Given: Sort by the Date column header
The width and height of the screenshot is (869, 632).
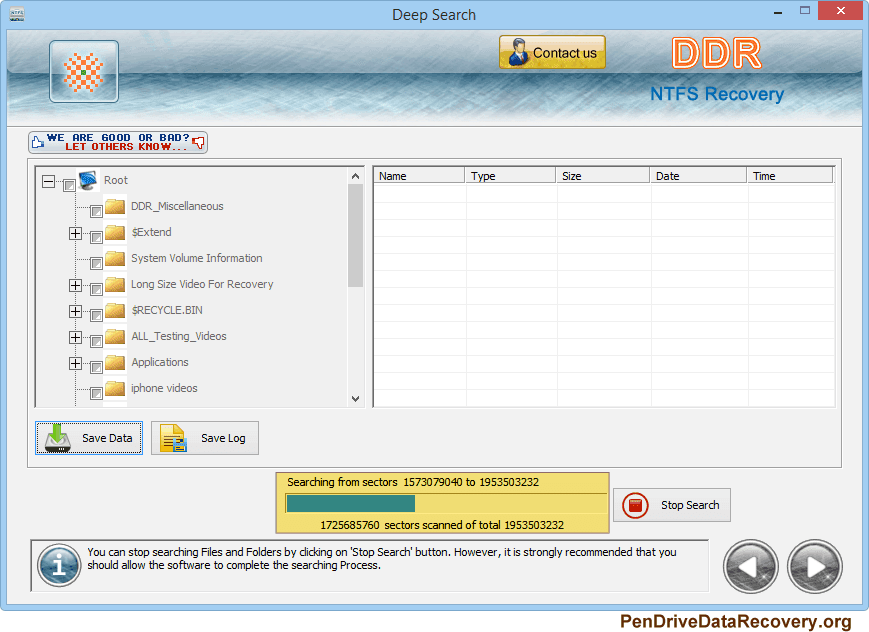Looking at the screenshot, I should tap(698, 176).
